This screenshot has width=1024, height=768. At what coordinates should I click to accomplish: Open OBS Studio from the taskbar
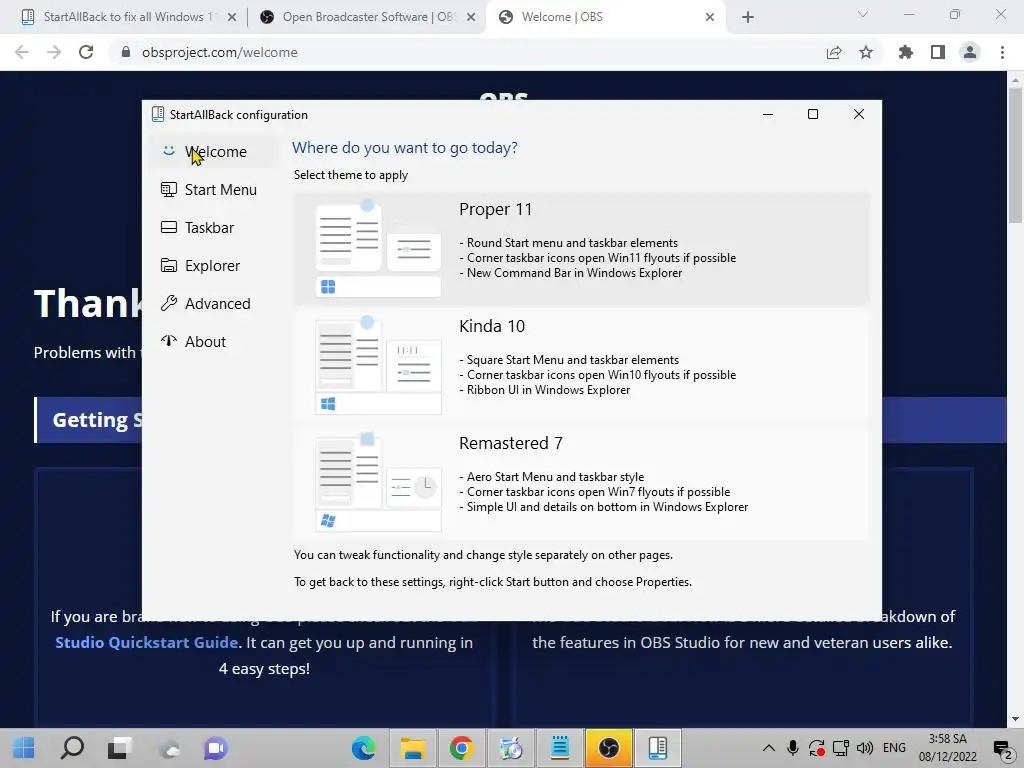(x=609, y=748)
